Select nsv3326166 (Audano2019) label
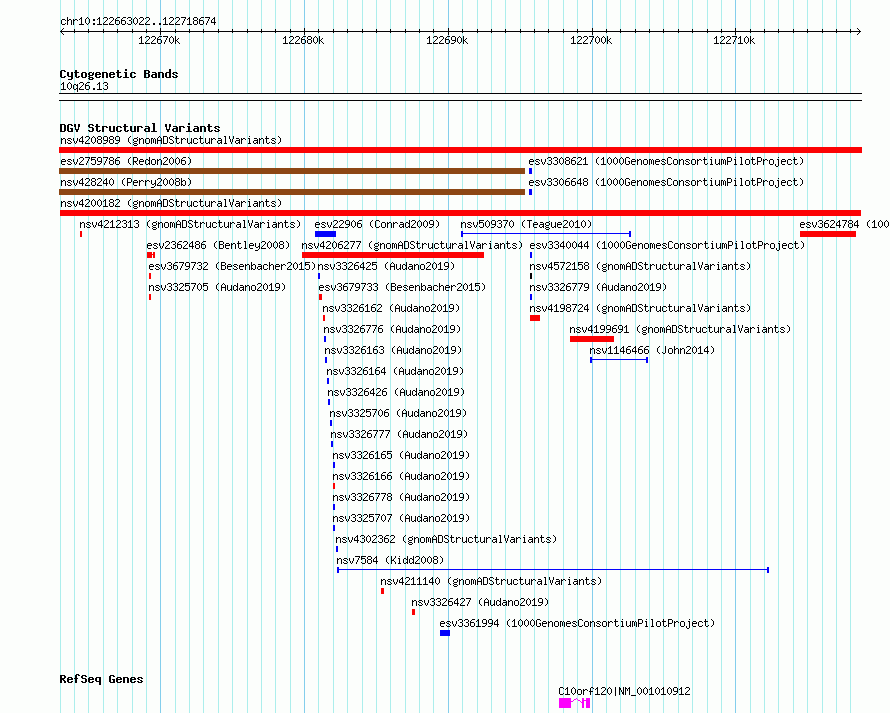890x713 pixels. 401,476
